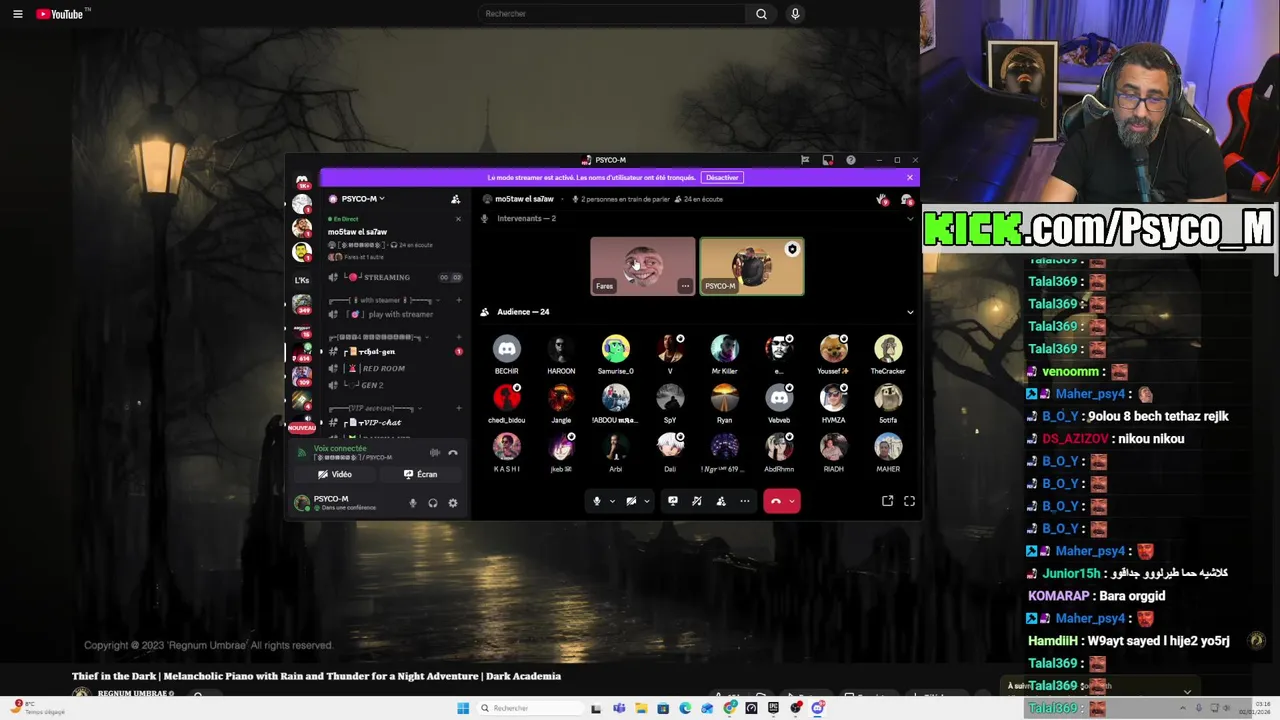Open Discord user settings gear
This screenshot has width=1280, height=720.
click(x=453, y=503)
